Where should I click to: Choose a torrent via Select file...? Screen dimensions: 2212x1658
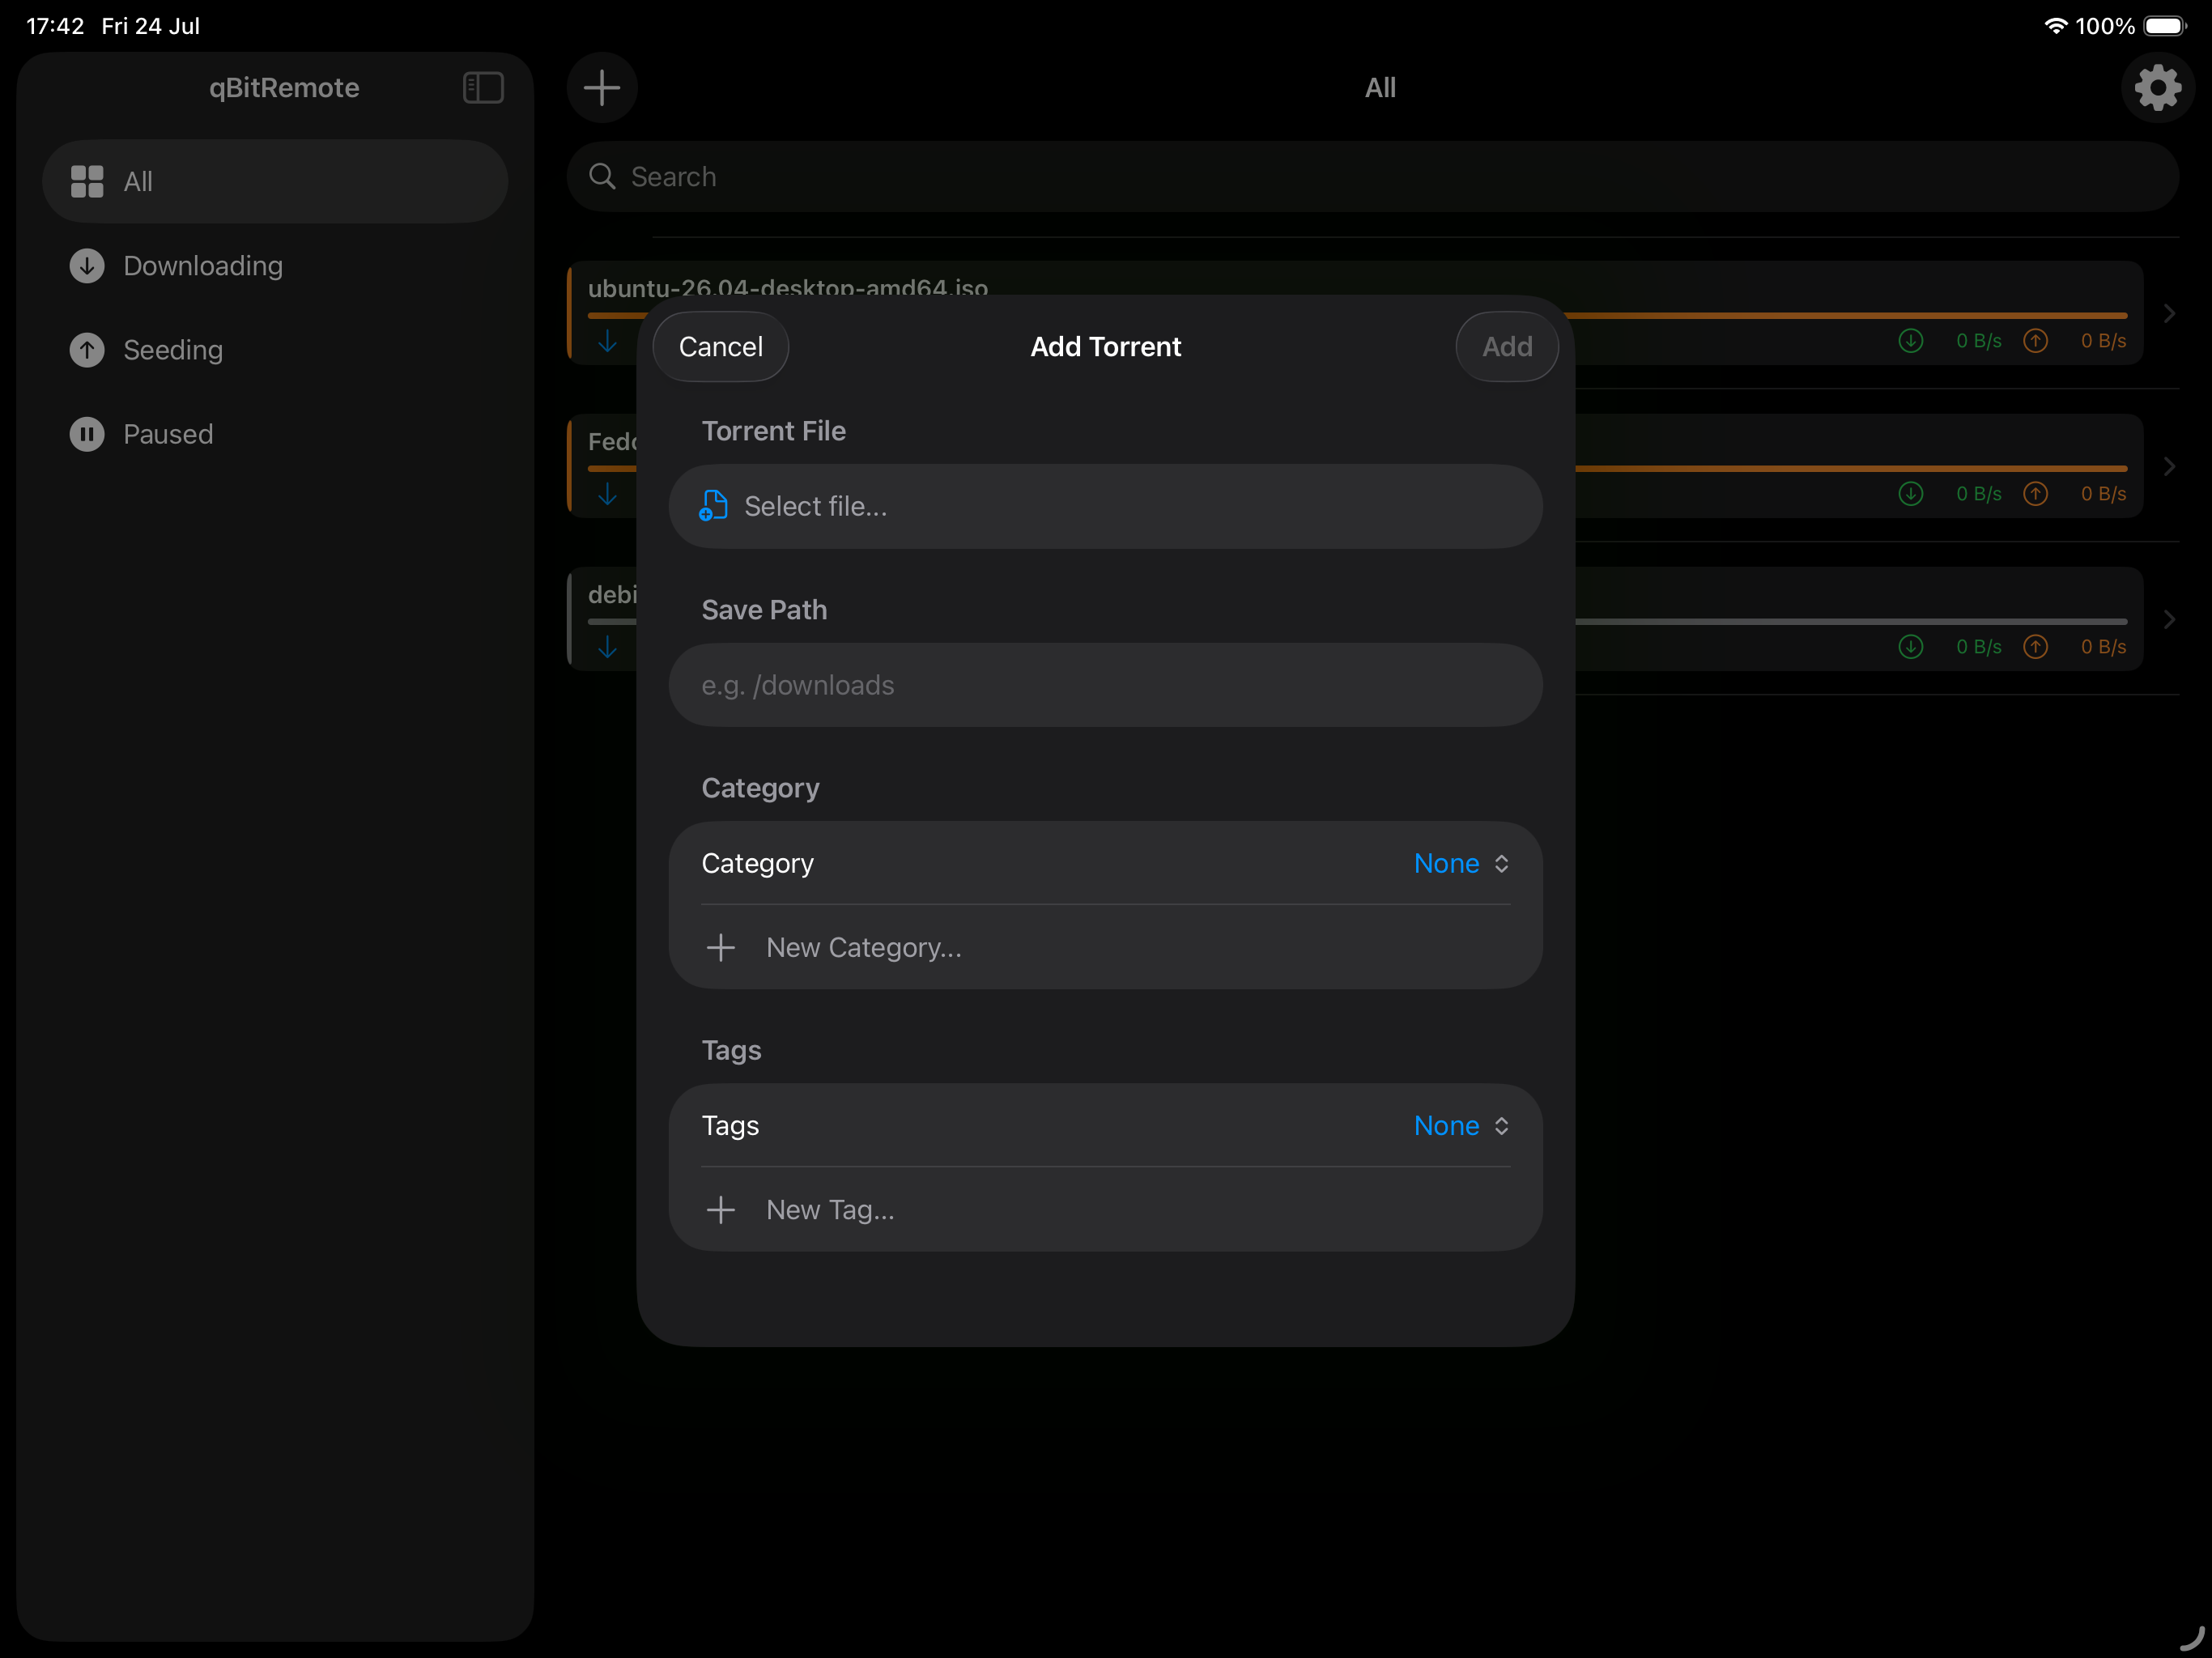point(1105,506)
